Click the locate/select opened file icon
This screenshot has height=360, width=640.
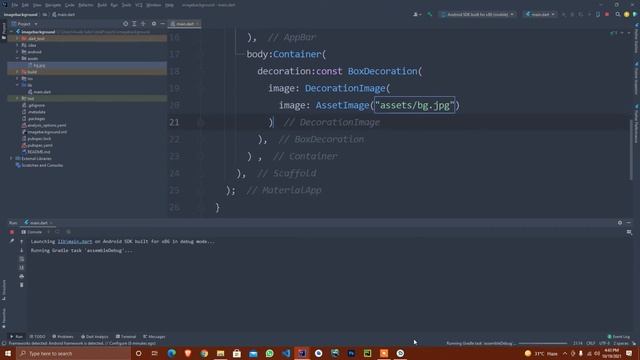125,24
